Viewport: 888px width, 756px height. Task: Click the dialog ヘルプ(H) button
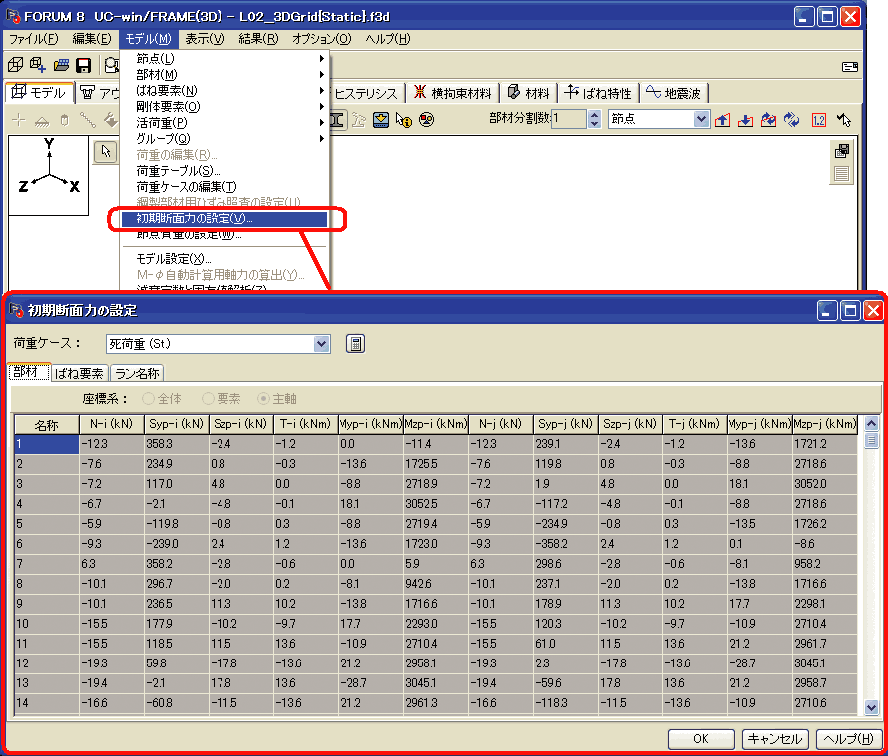[848, 738]
